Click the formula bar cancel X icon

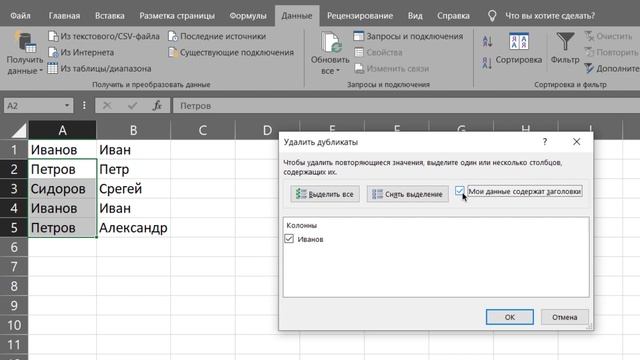107,106
